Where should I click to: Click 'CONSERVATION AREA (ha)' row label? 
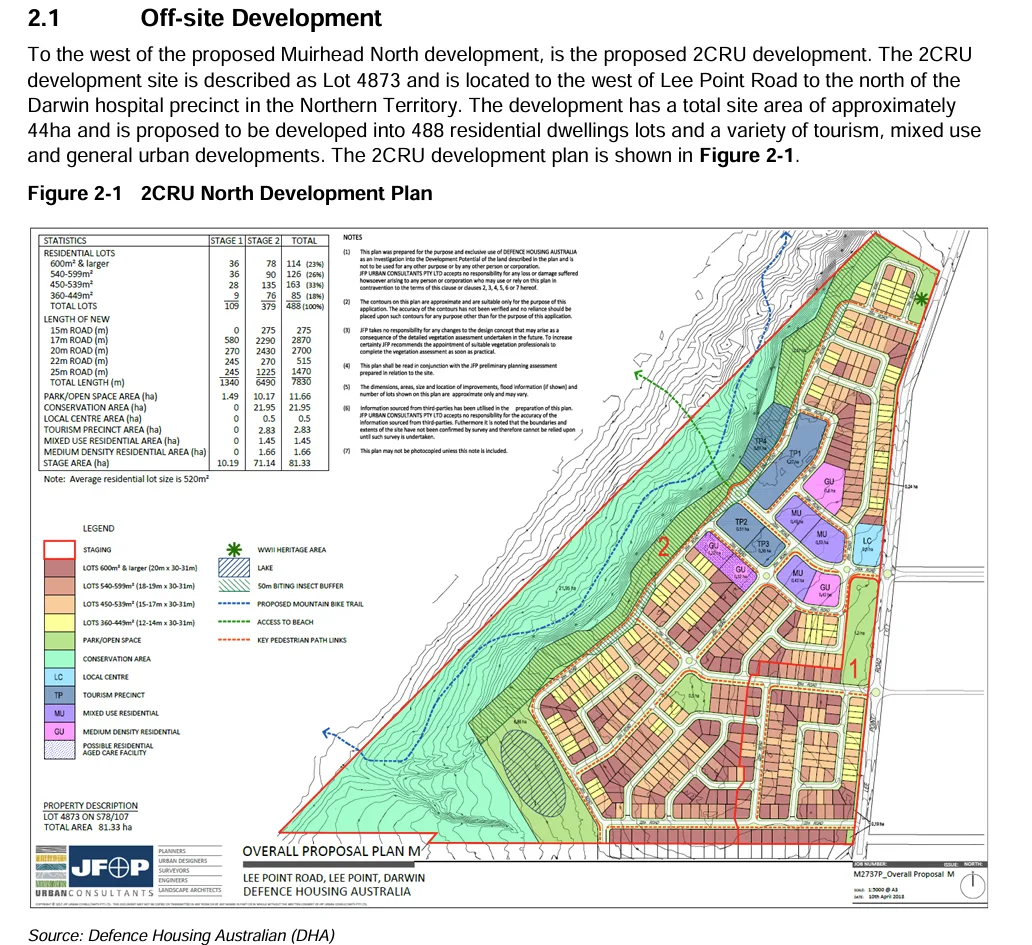pyautogui.click(x=95, y=407)
